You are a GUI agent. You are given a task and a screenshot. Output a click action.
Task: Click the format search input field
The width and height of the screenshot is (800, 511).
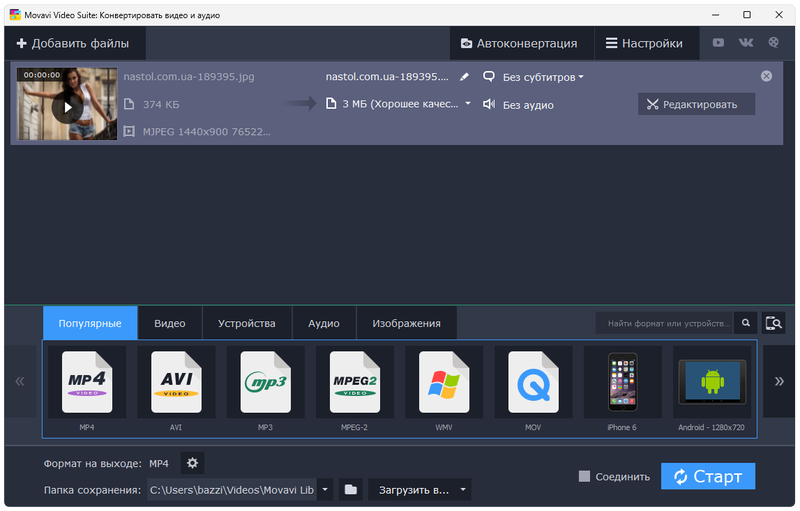tap(664, 323)
